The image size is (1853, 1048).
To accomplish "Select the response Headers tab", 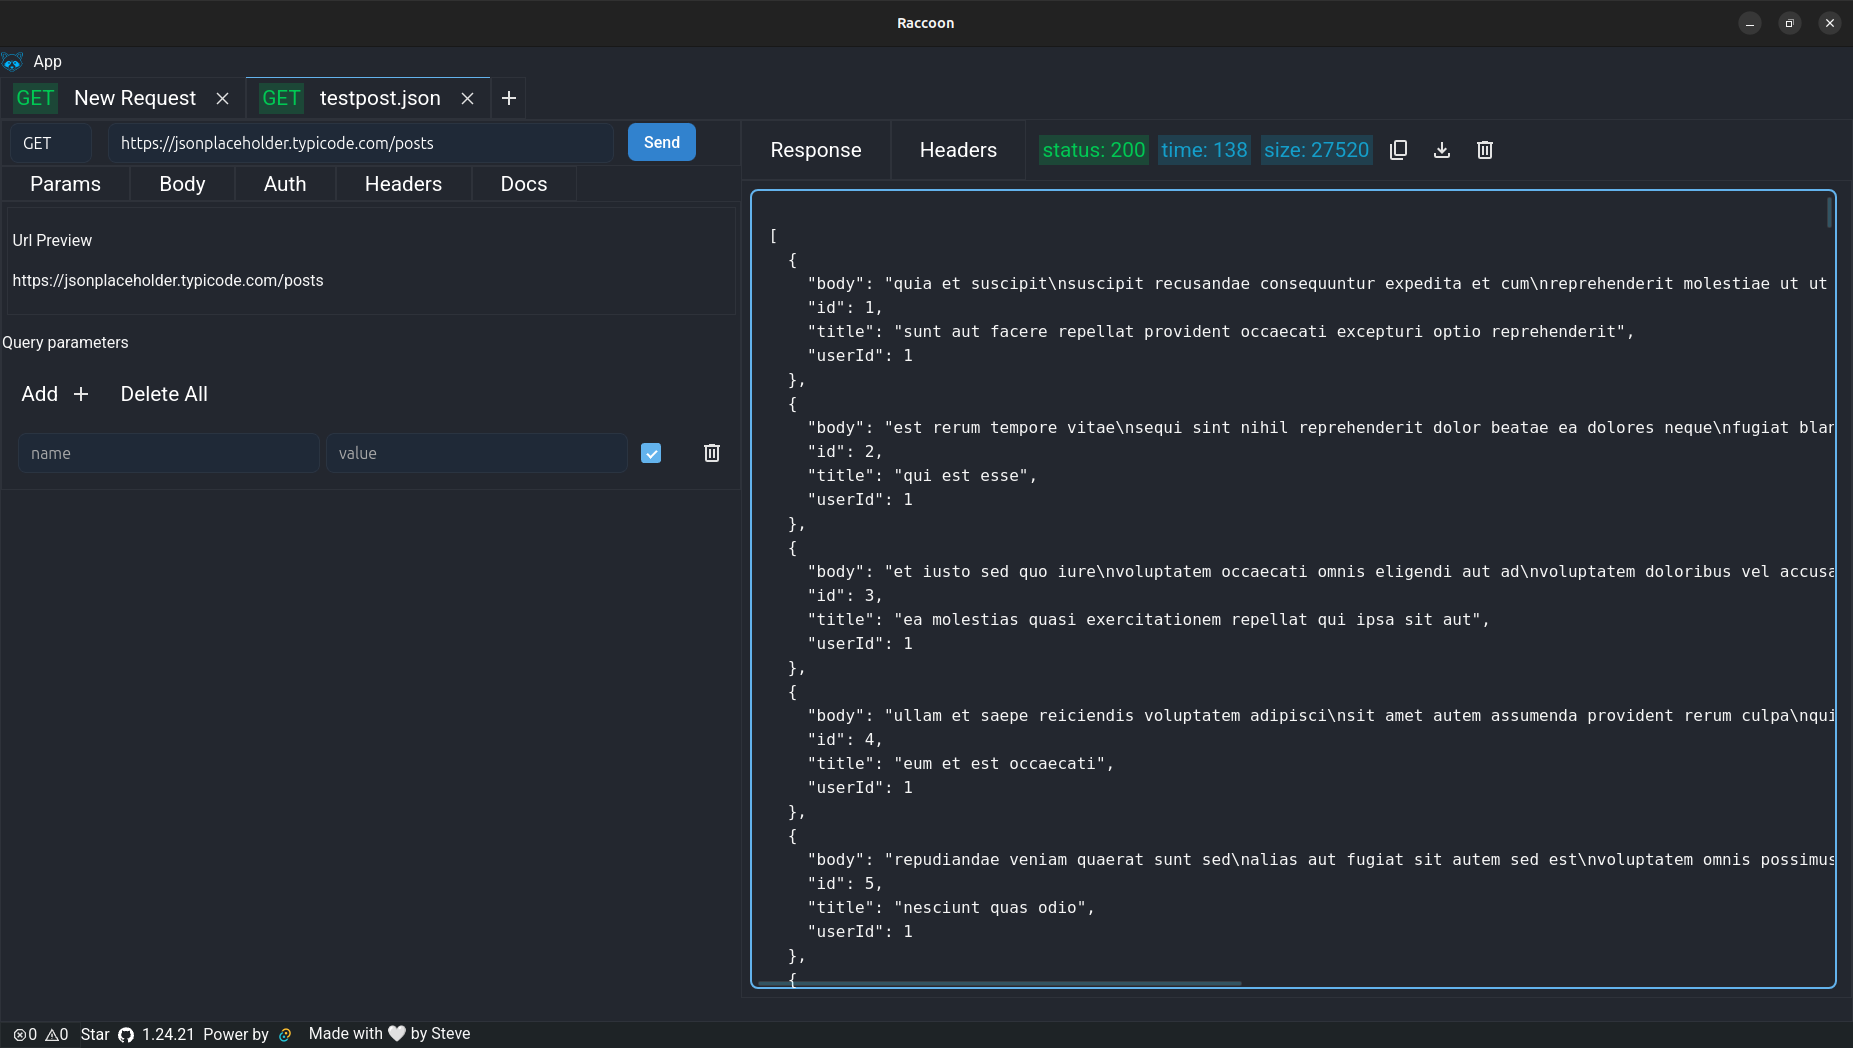I will coord(958,150).
